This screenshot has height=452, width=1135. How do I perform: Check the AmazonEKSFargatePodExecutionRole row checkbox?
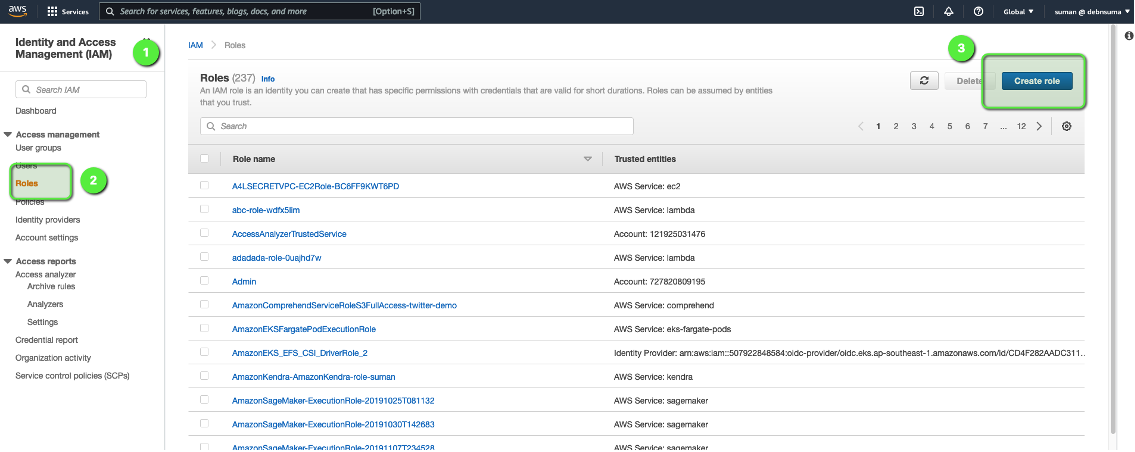click(x=204, y=328)
